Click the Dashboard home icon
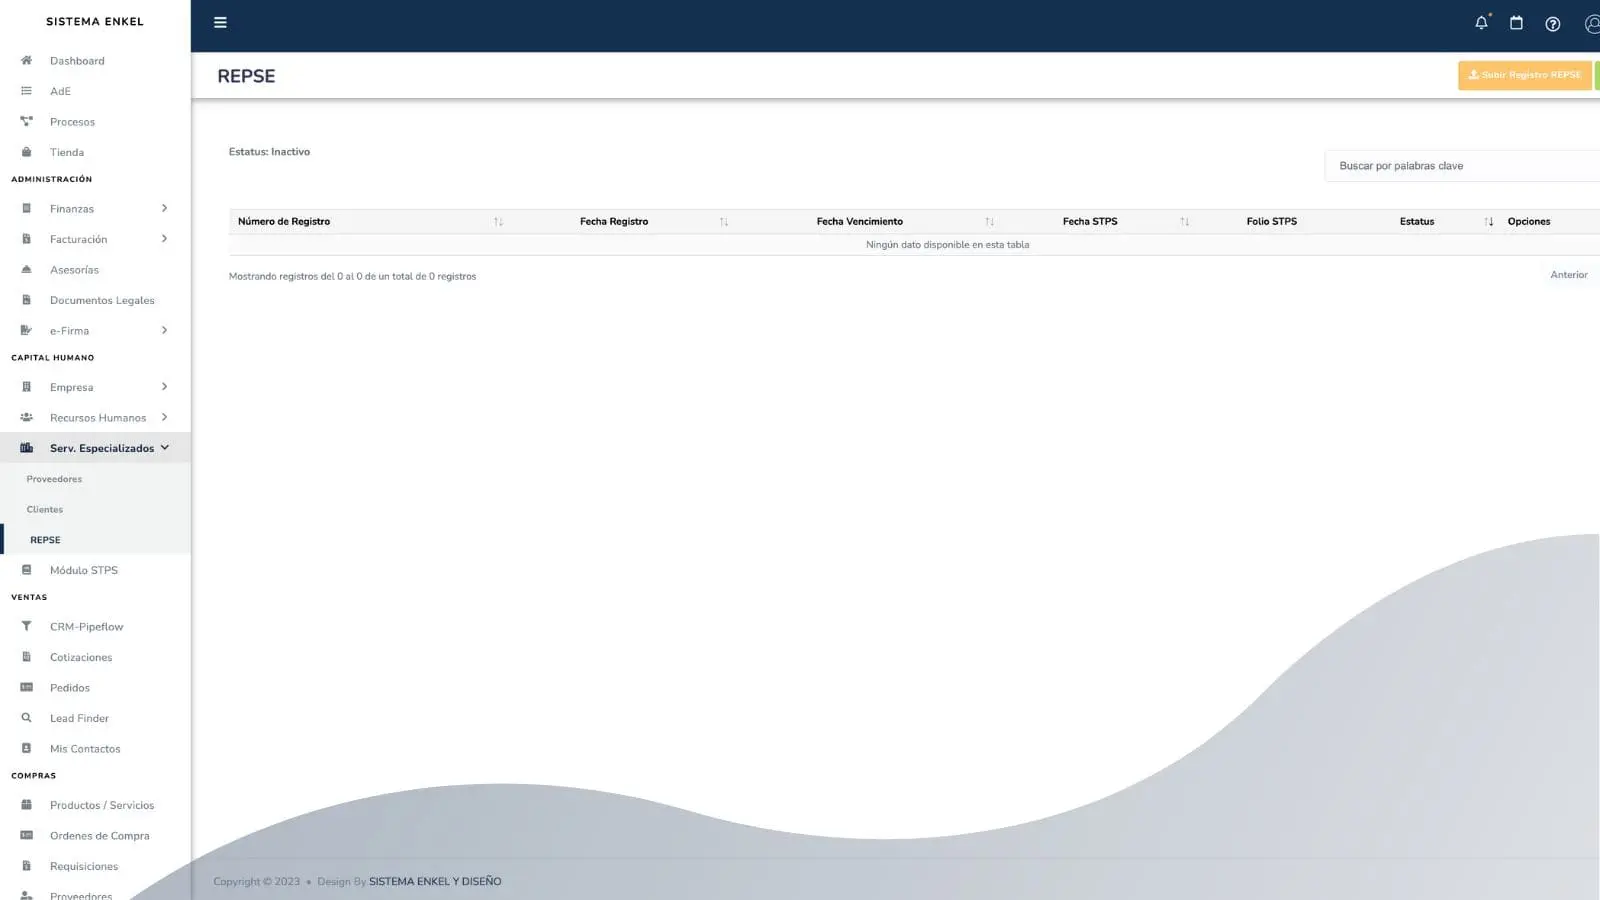The image size is (1600, 900). click(27, 61)
